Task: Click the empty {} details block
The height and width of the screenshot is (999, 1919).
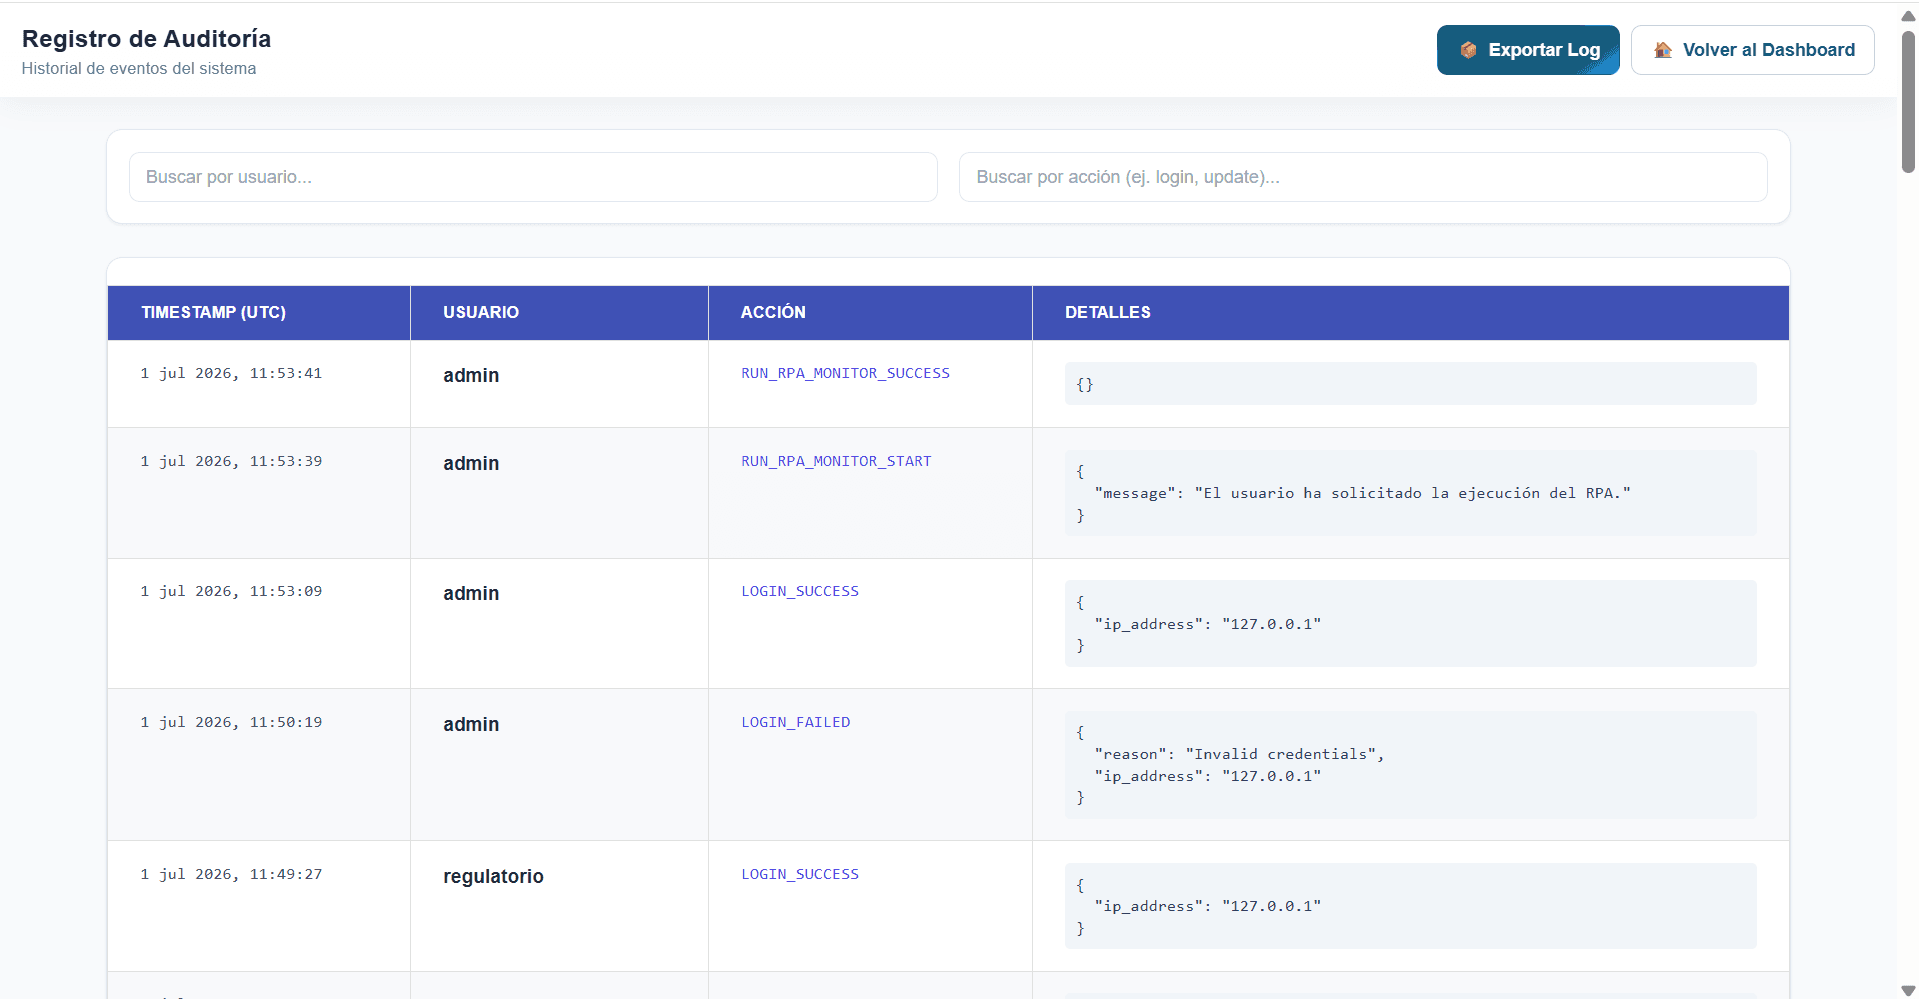Action: pyautogui.click(x=1410, y=384)
